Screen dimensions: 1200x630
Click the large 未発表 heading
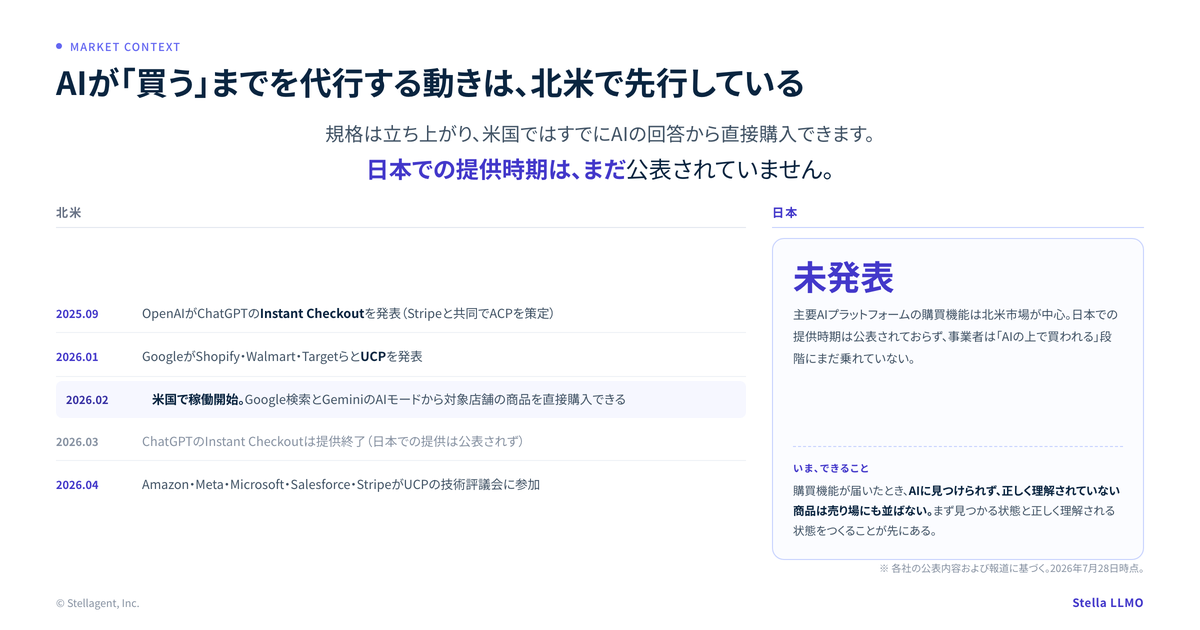coord(843,278)
